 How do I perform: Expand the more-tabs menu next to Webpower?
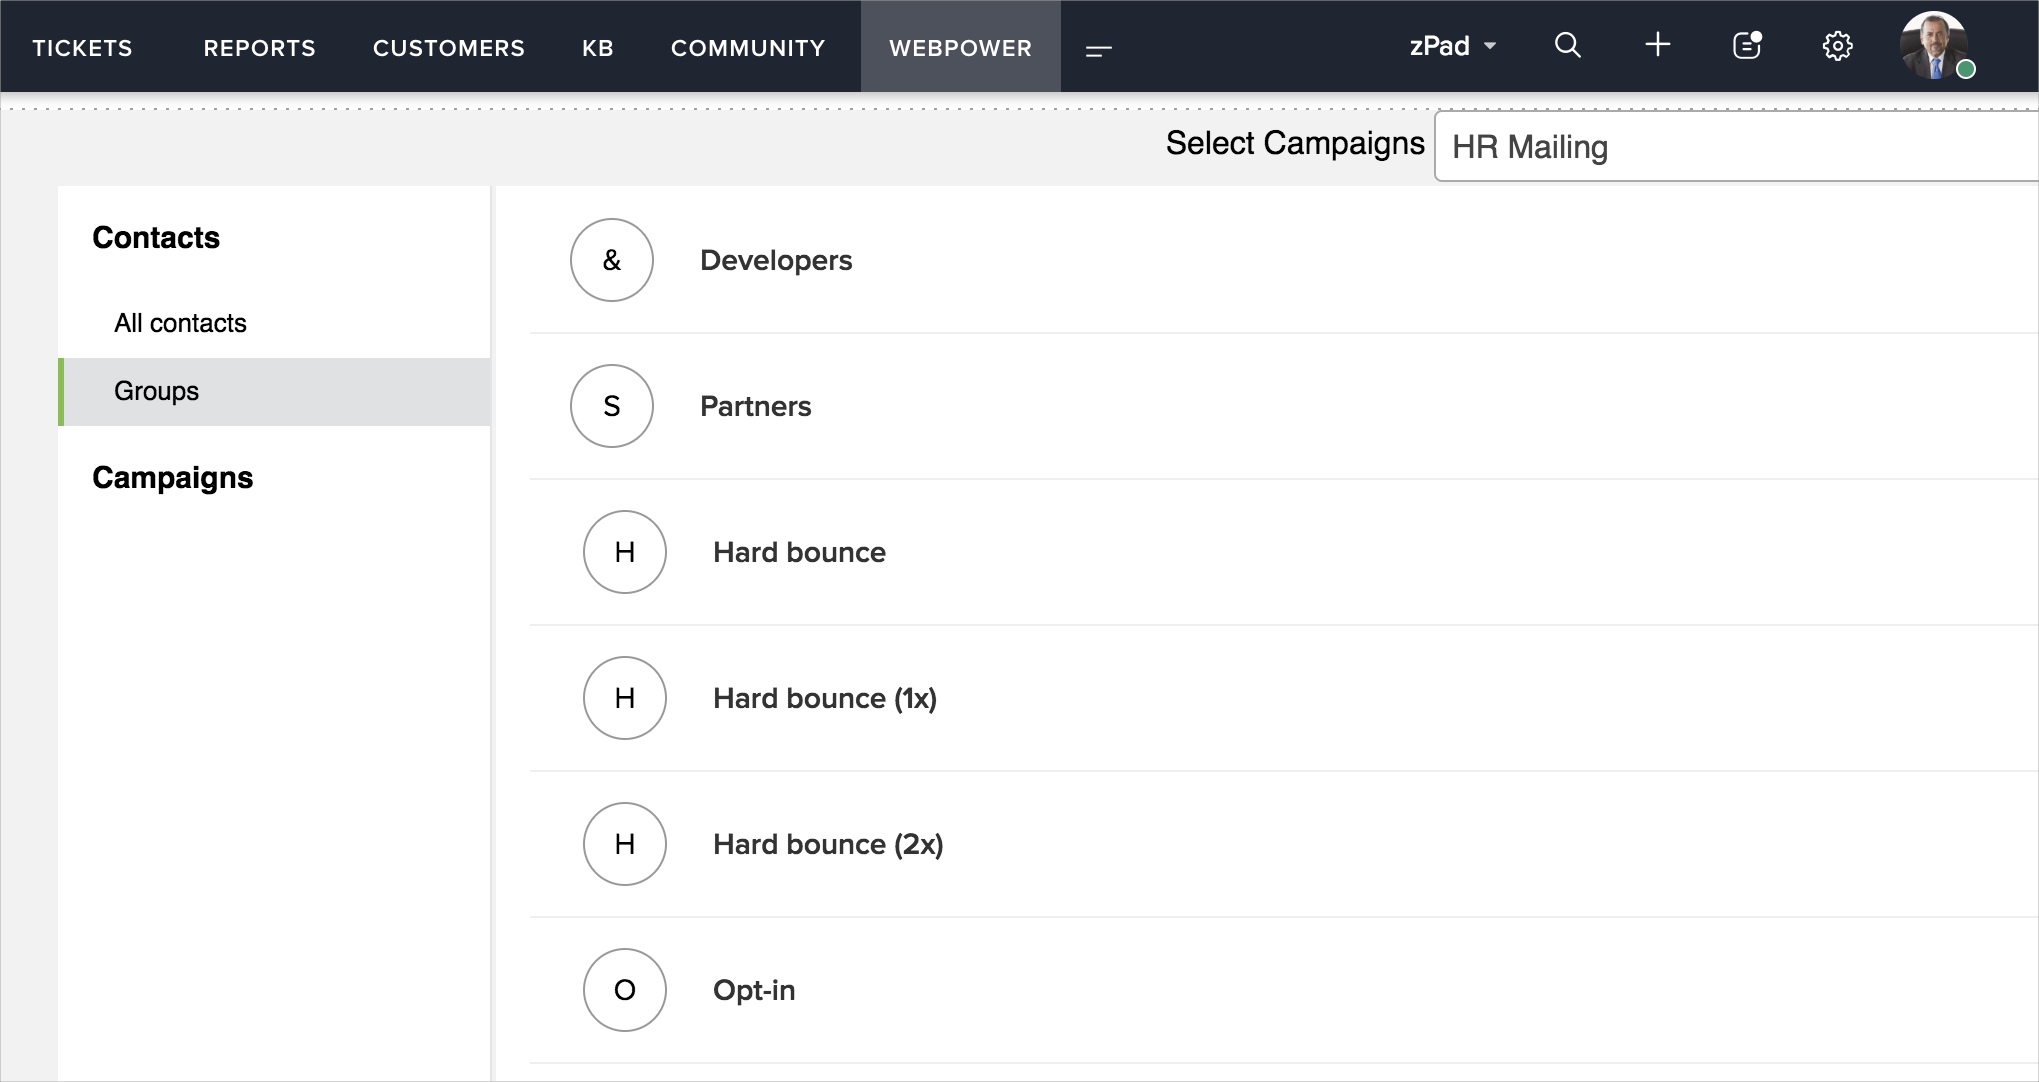[1098, 50]
